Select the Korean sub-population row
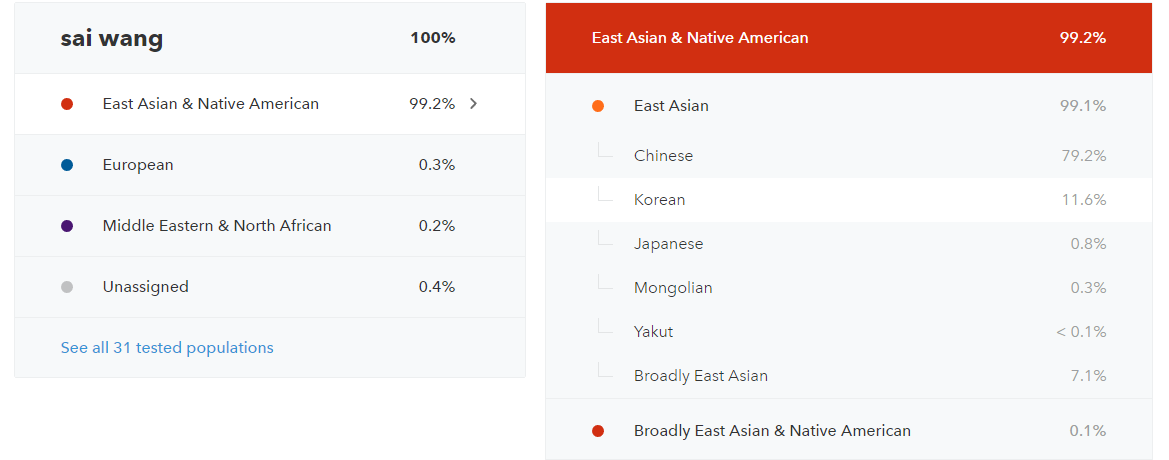Viewport: 1169px width, 460px height. (x=849, y=200)
